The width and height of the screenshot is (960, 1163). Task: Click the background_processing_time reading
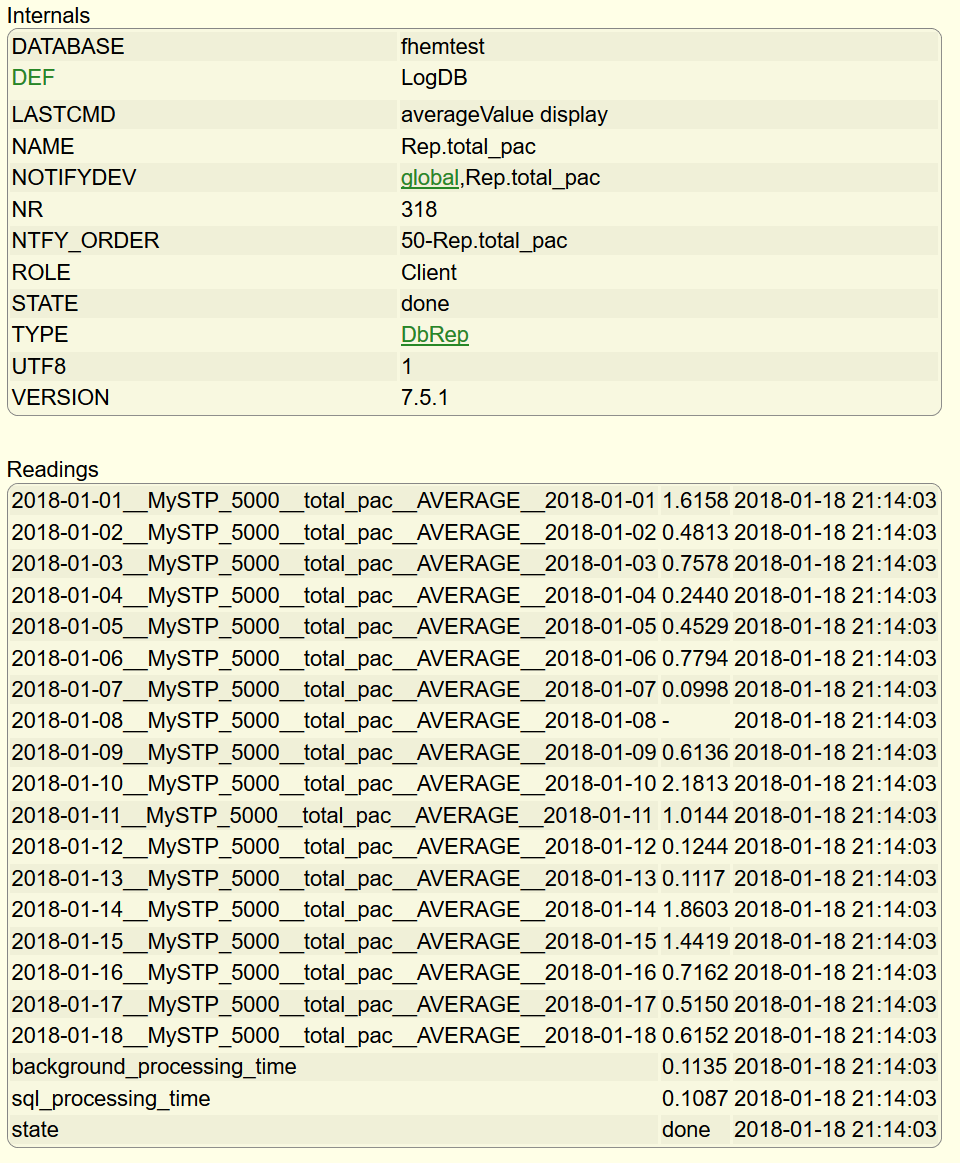pyautogui.click(x=154, y=1067)
